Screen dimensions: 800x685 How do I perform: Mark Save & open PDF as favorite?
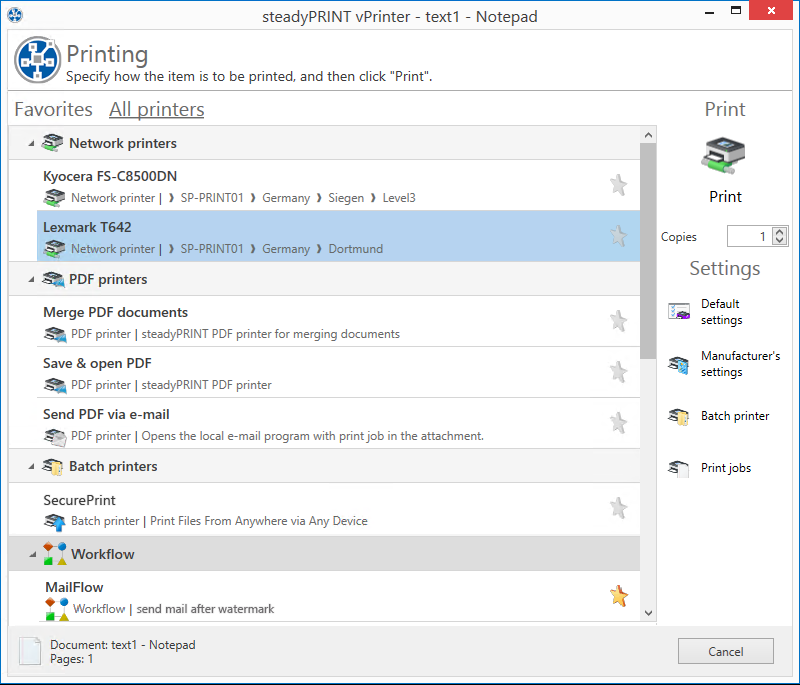[x=618, y=372]
